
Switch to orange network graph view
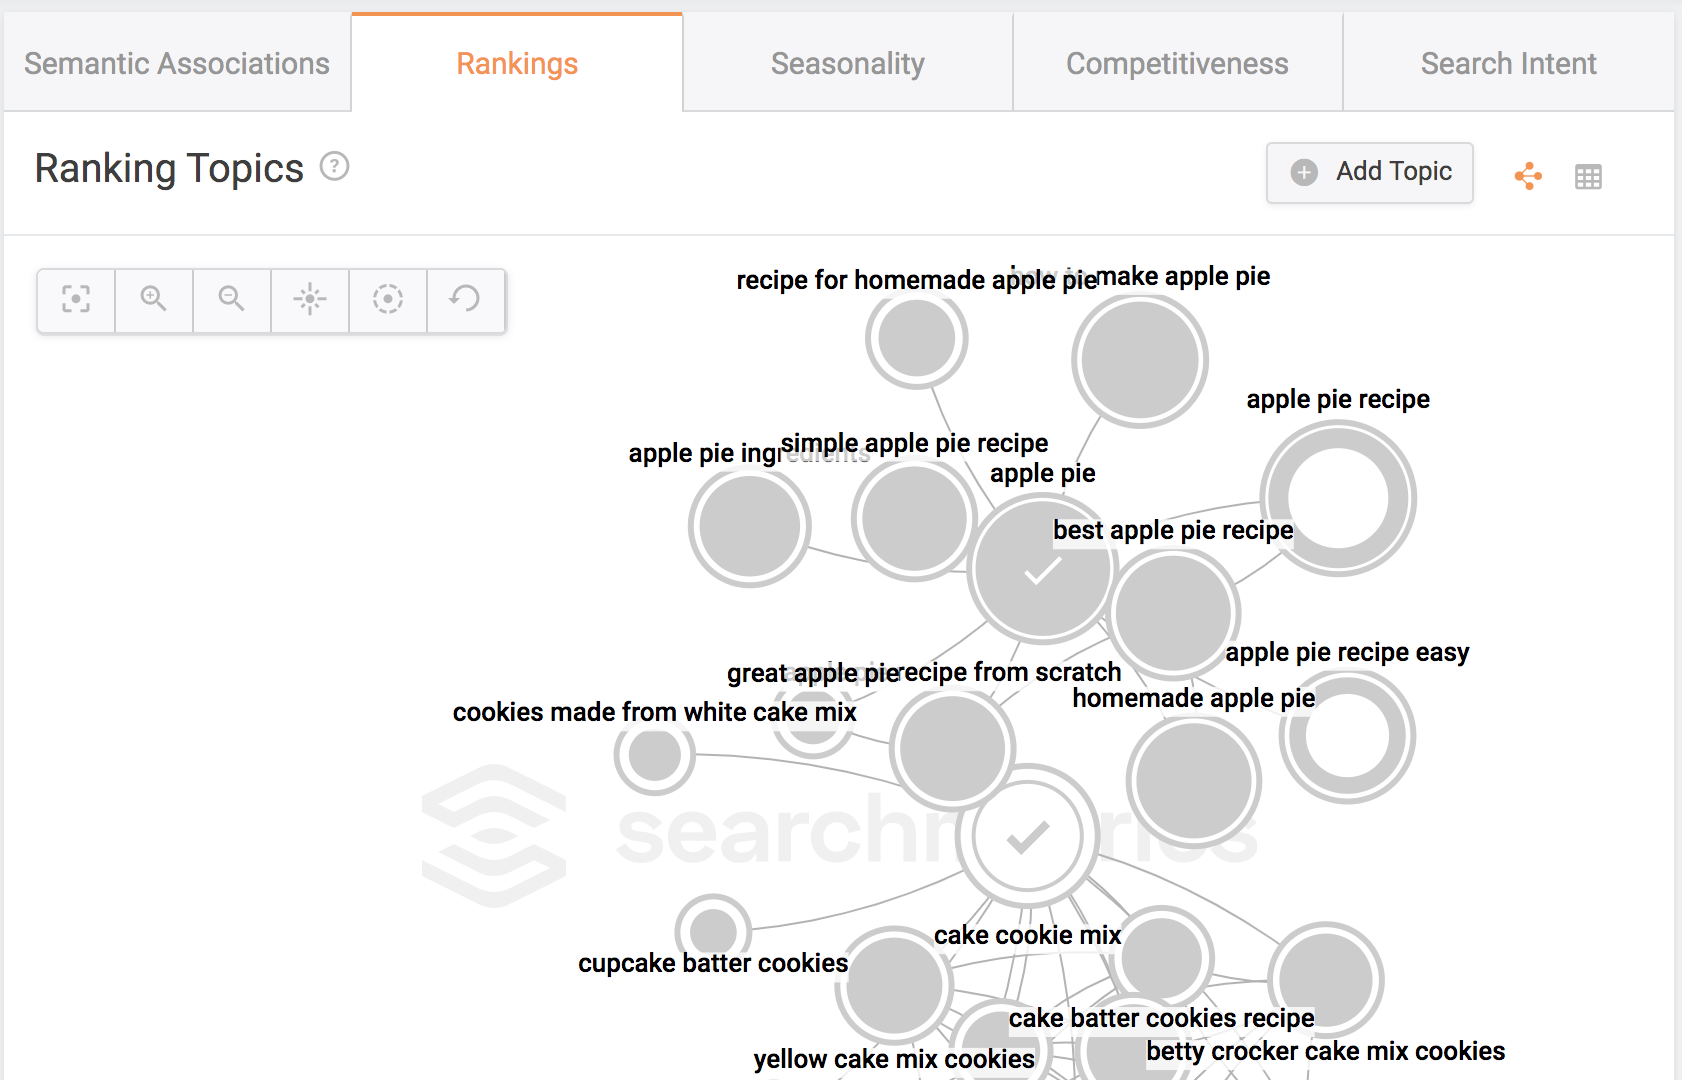click(x=1528, y=176)
